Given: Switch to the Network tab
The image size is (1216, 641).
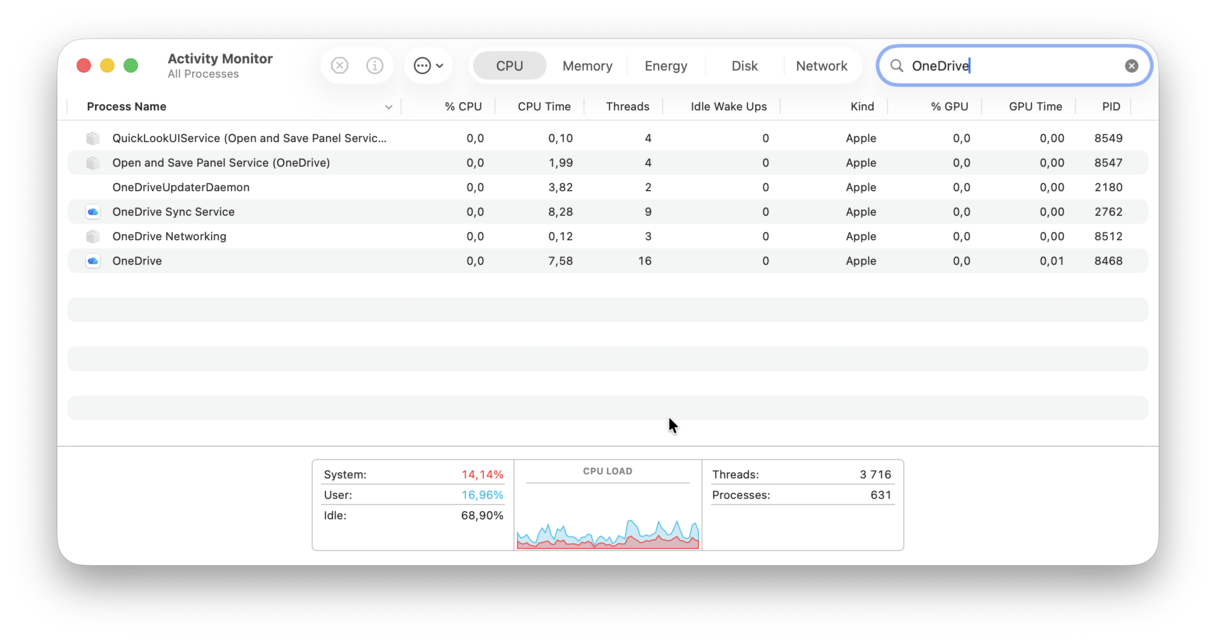Looking at the screenshot, I should 822,66.
